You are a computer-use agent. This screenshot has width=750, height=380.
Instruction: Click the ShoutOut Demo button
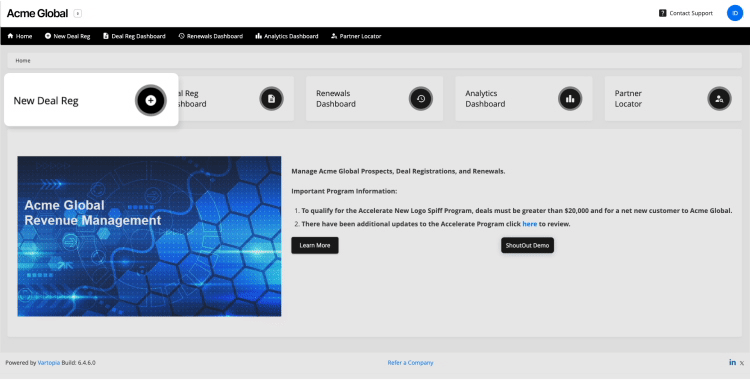coord(527,245)
